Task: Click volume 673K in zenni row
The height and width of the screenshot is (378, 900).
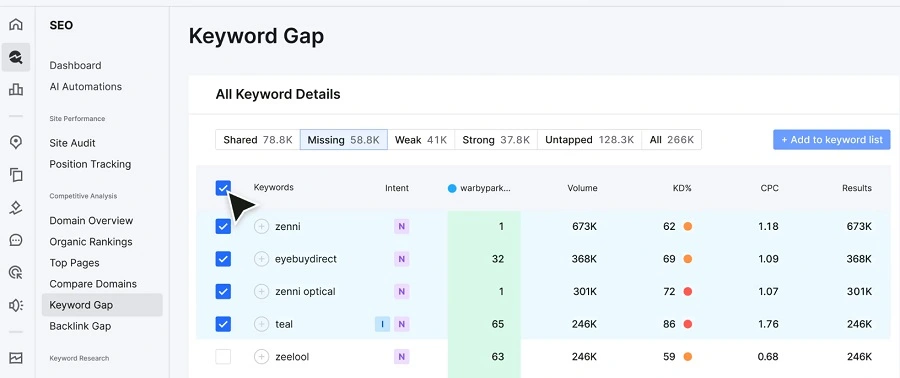Action: (x=584, y=227)
